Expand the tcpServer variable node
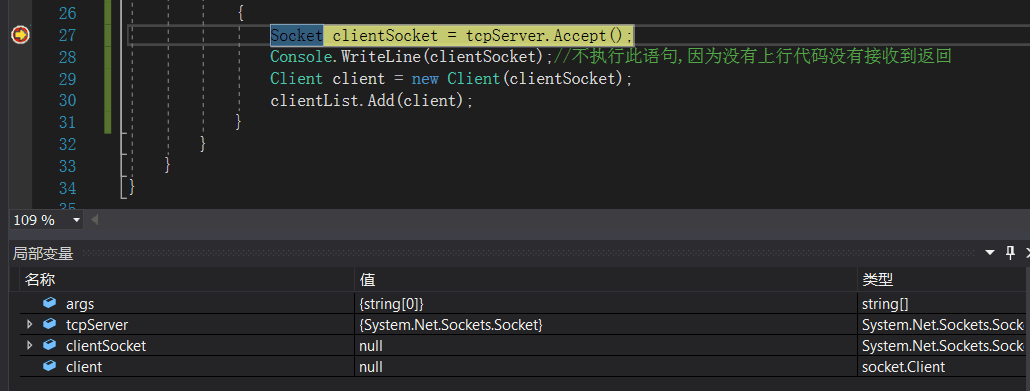The image size is (1030, 391). point(30,325)
